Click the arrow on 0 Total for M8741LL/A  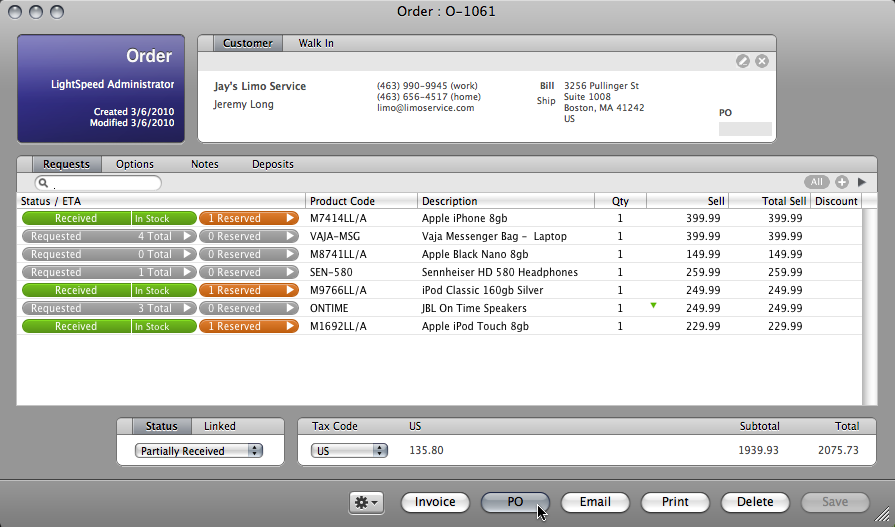pyautogui.click(x=187, y=254)
